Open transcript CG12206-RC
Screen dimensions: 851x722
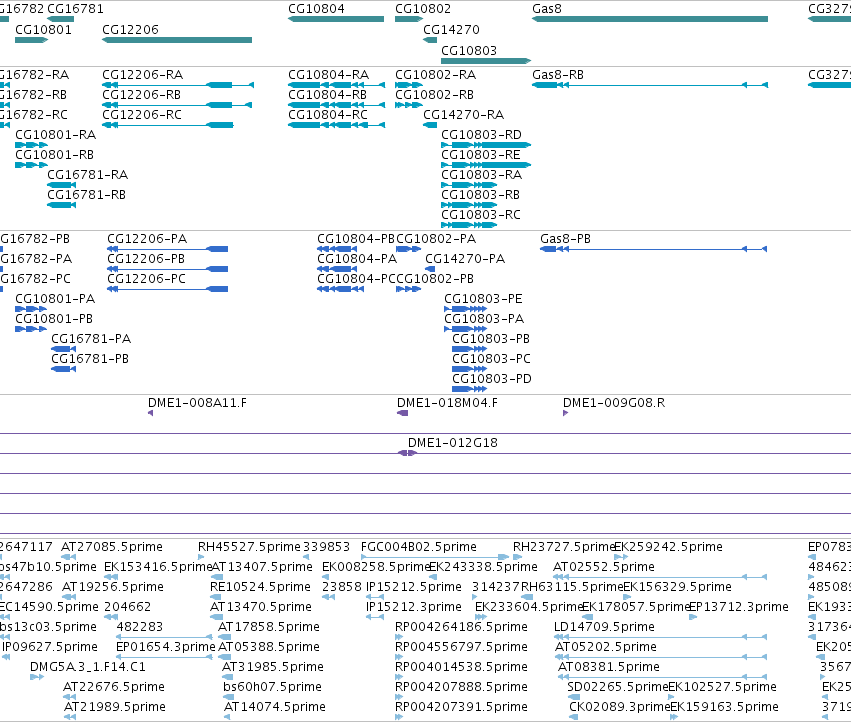(x=168, y=125)
